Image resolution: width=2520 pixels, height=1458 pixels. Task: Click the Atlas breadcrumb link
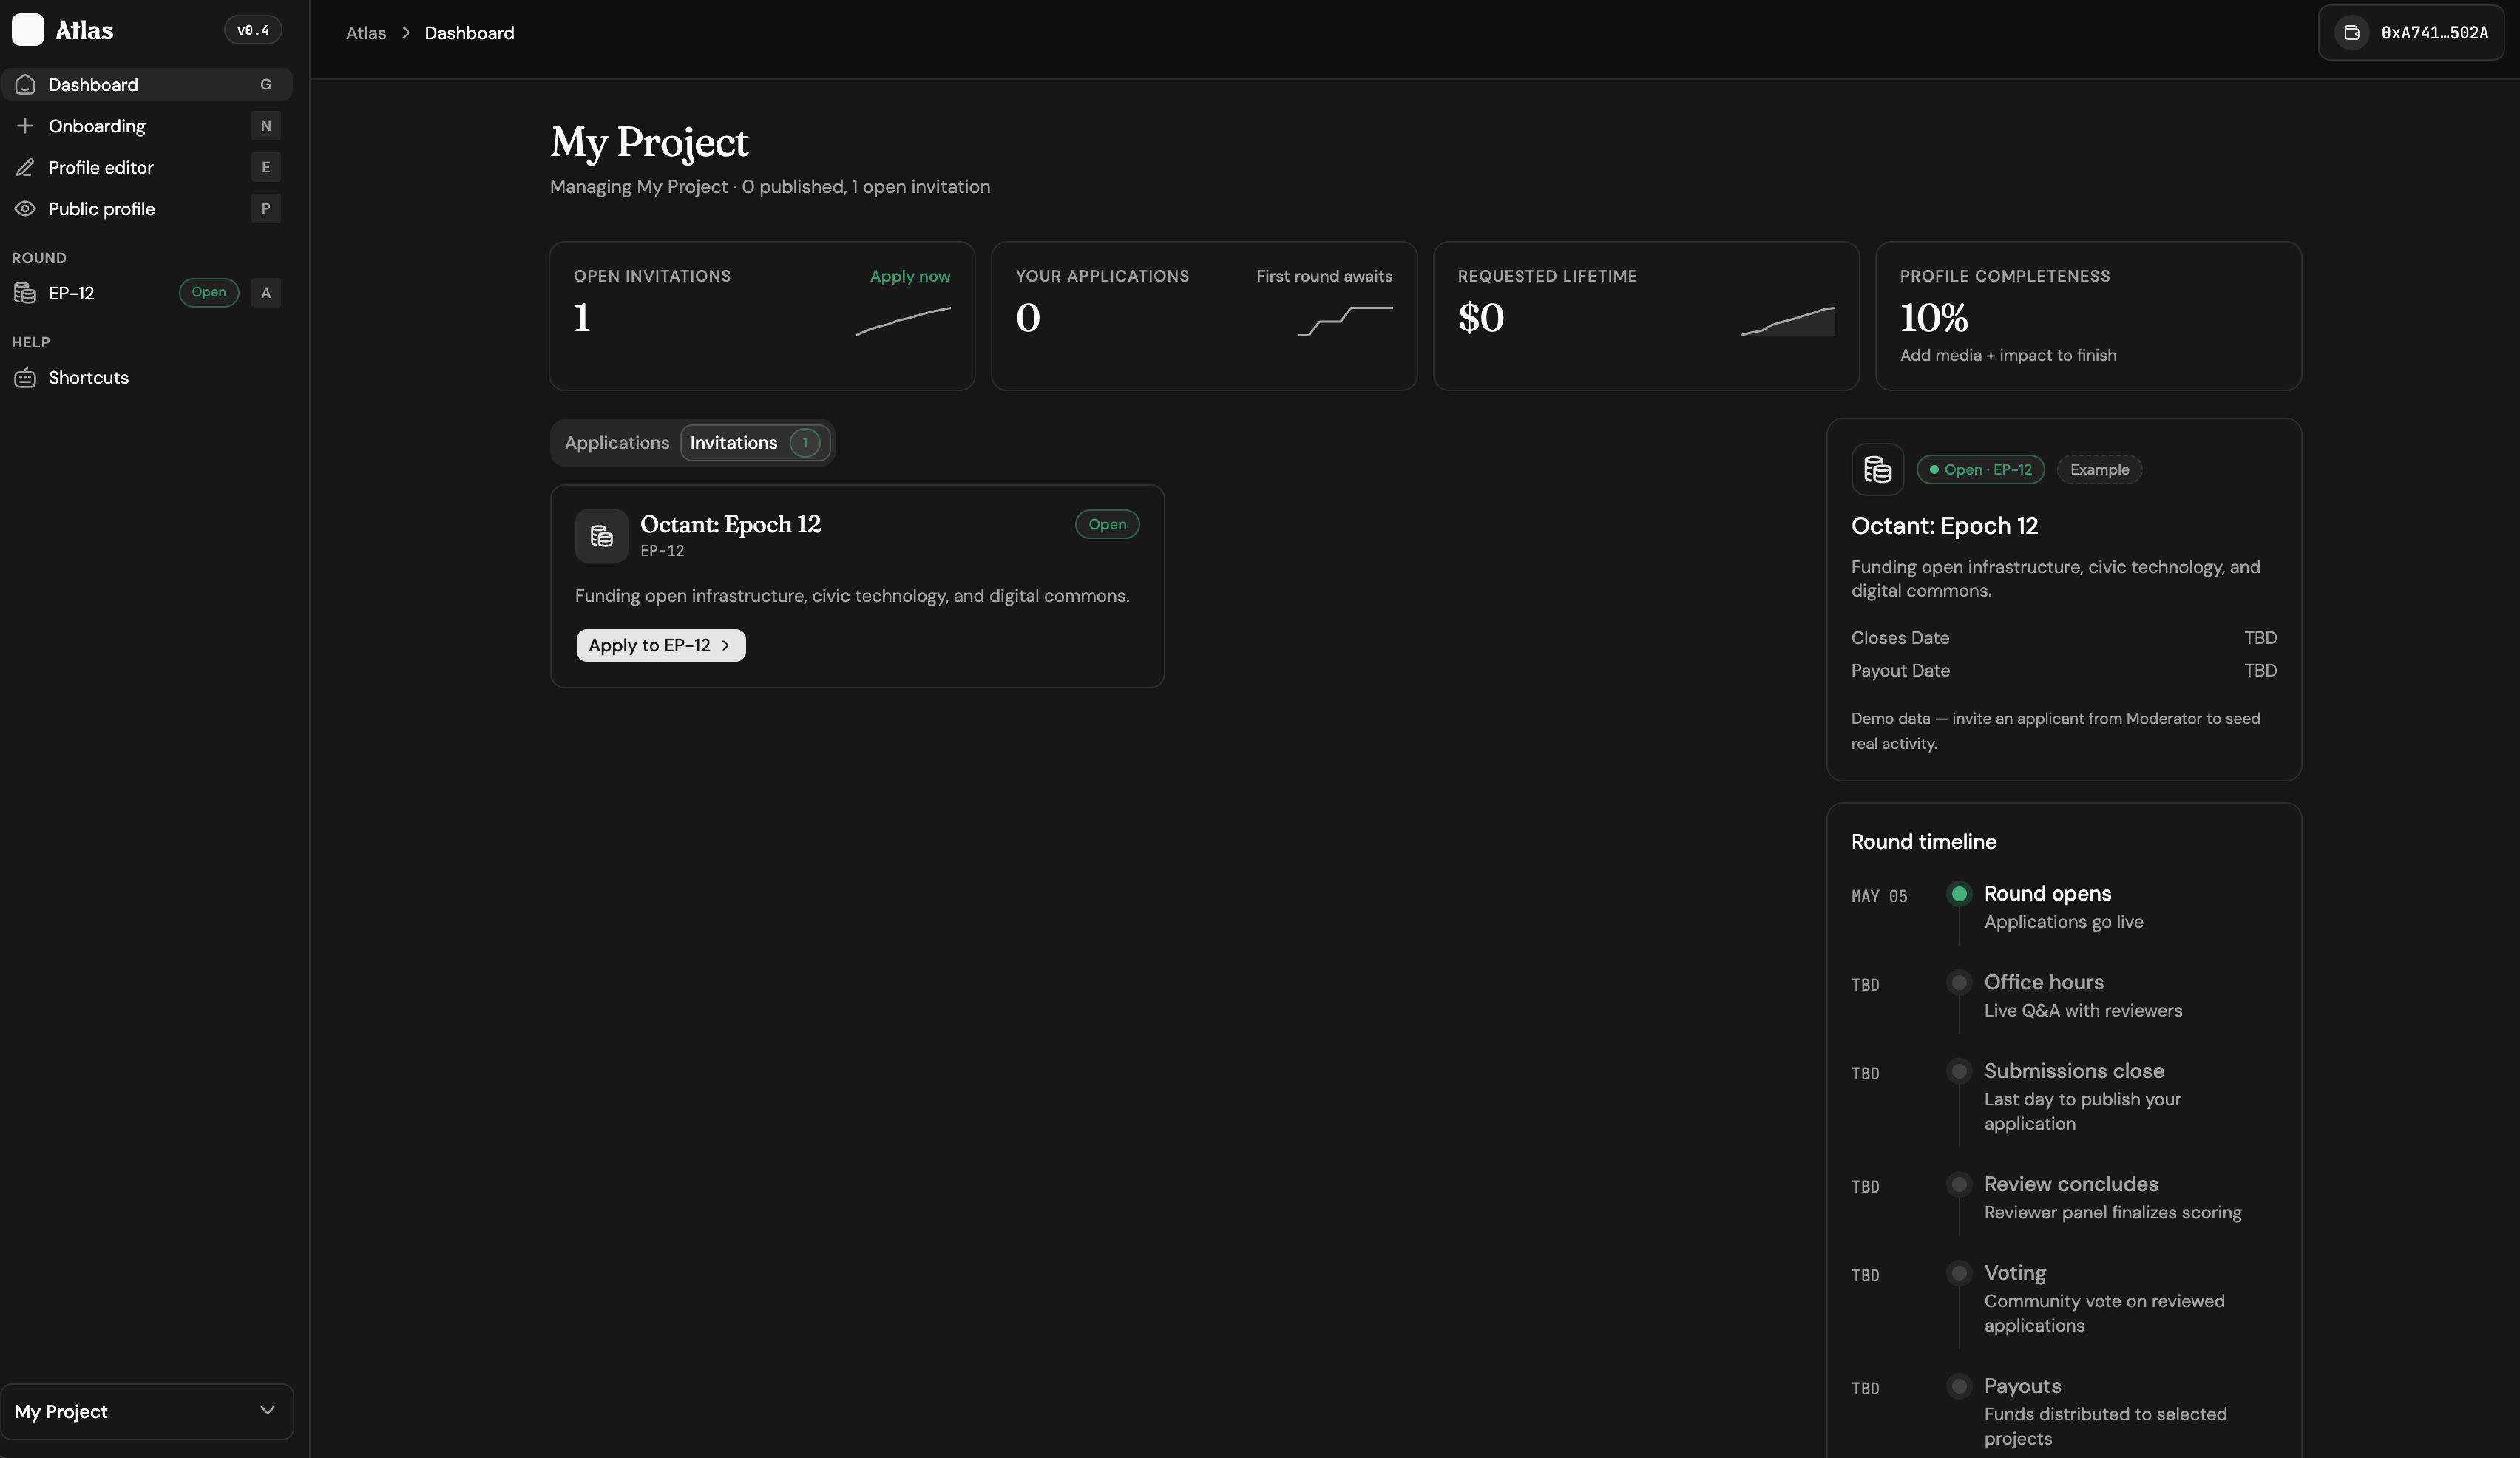pyautogui.click(x=366, y=33)
